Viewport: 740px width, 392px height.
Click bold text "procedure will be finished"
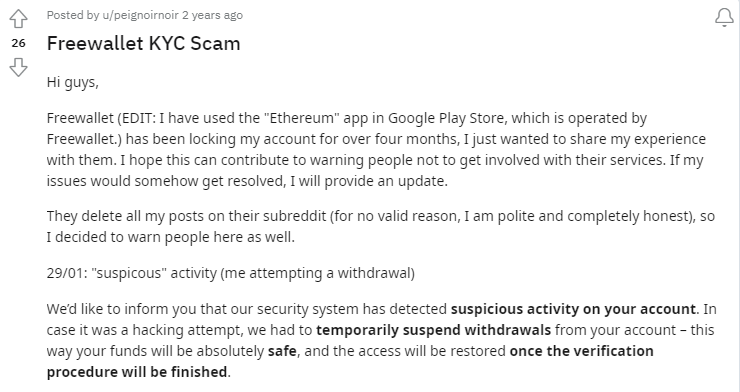click(x=137, y=372)
